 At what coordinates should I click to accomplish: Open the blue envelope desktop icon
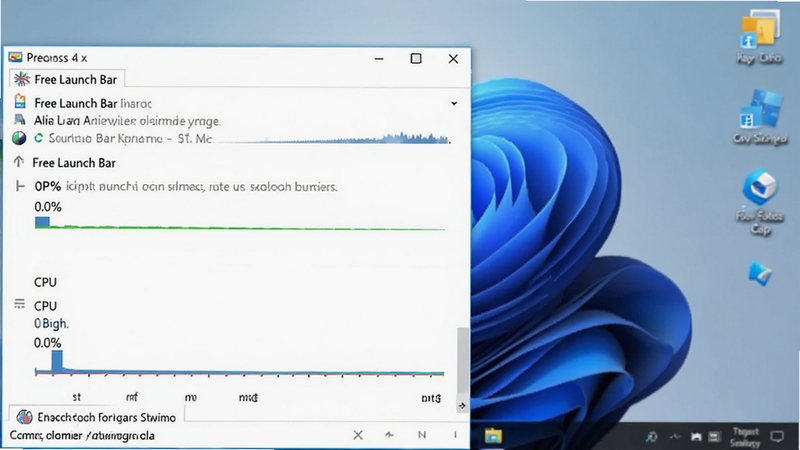760,274
